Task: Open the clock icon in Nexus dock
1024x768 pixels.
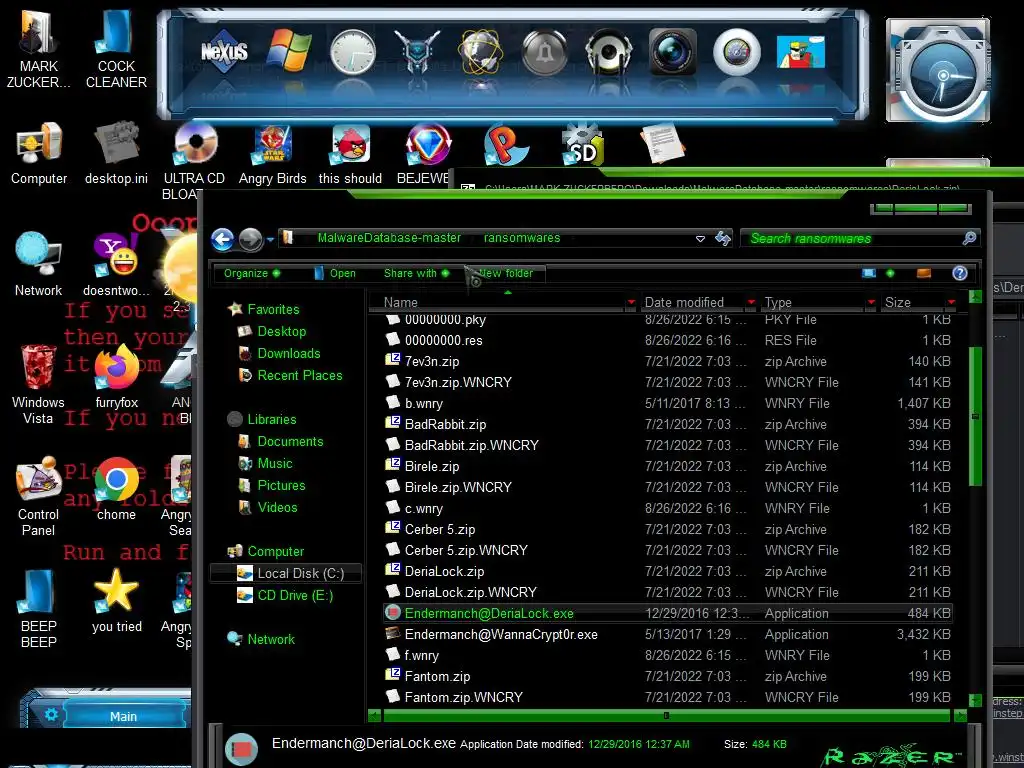Action: tap(353, 52)
